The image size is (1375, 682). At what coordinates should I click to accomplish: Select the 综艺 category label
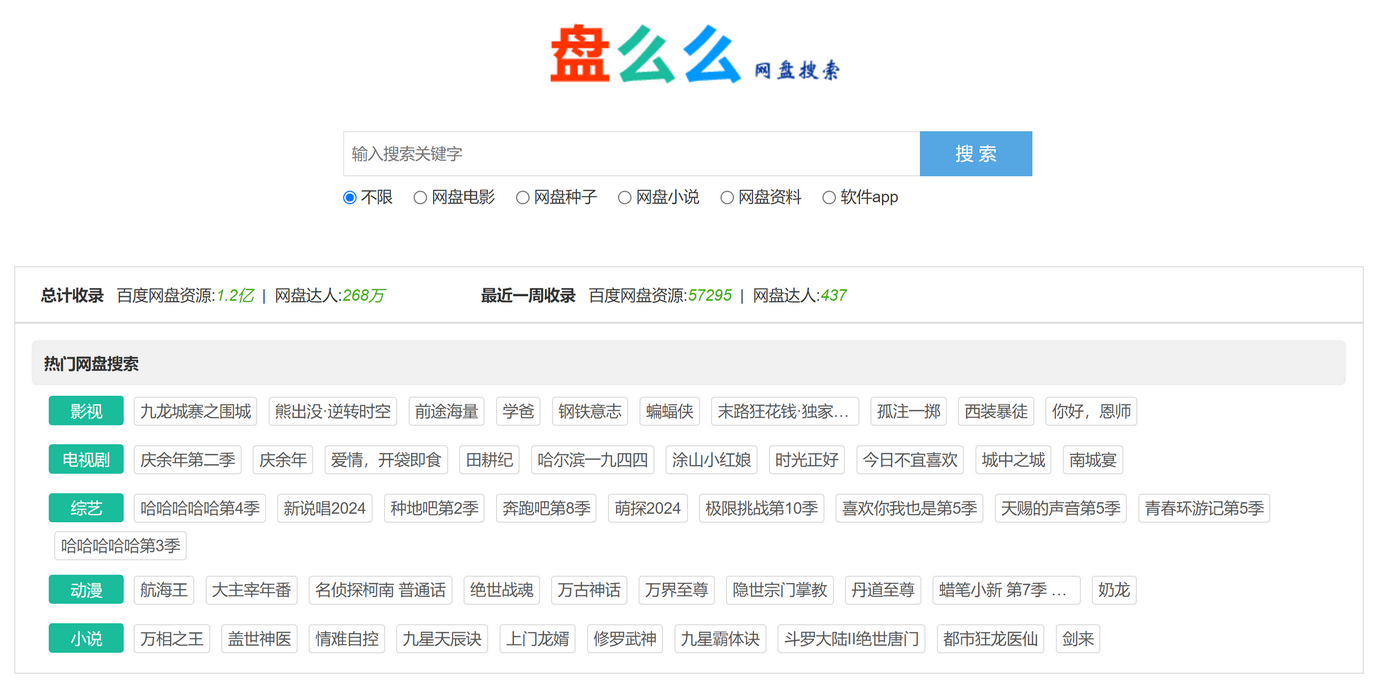tap(85, 508)
